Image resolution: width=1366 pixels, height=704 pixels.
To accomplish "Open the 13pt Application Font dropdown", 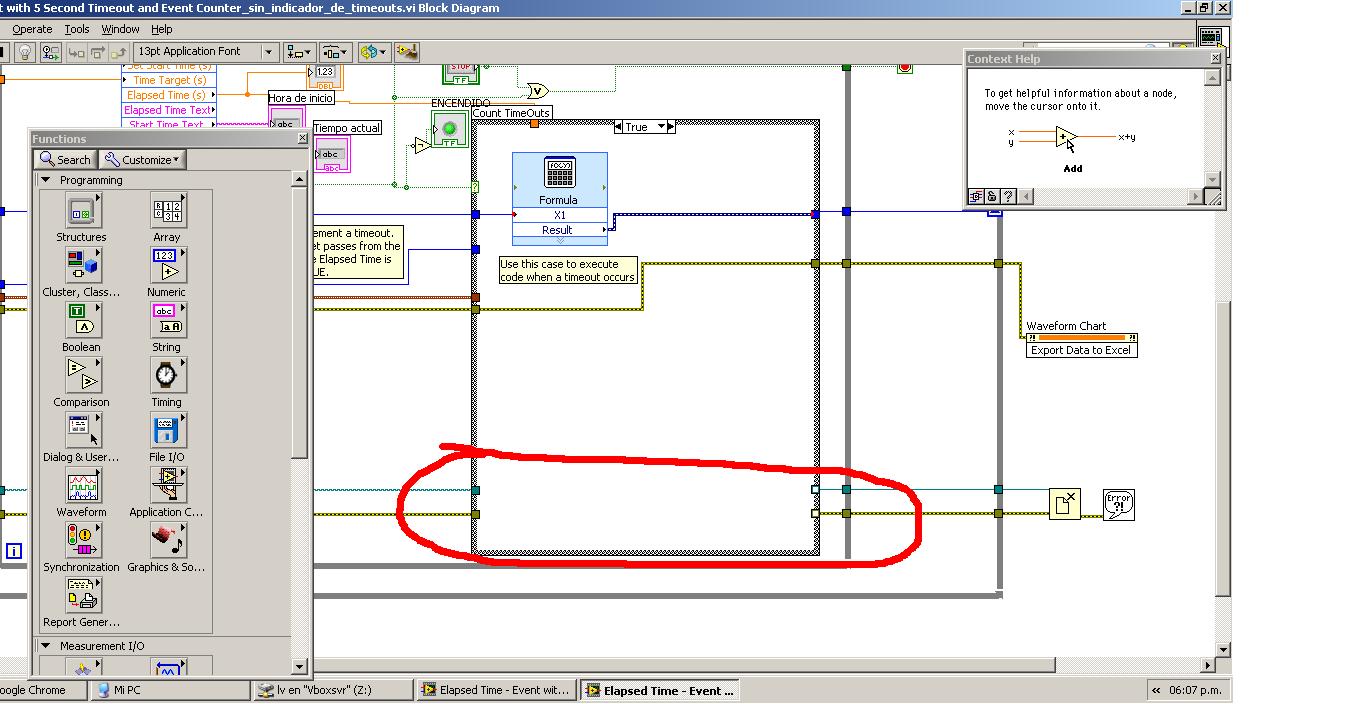I will [x=206, y=52].
